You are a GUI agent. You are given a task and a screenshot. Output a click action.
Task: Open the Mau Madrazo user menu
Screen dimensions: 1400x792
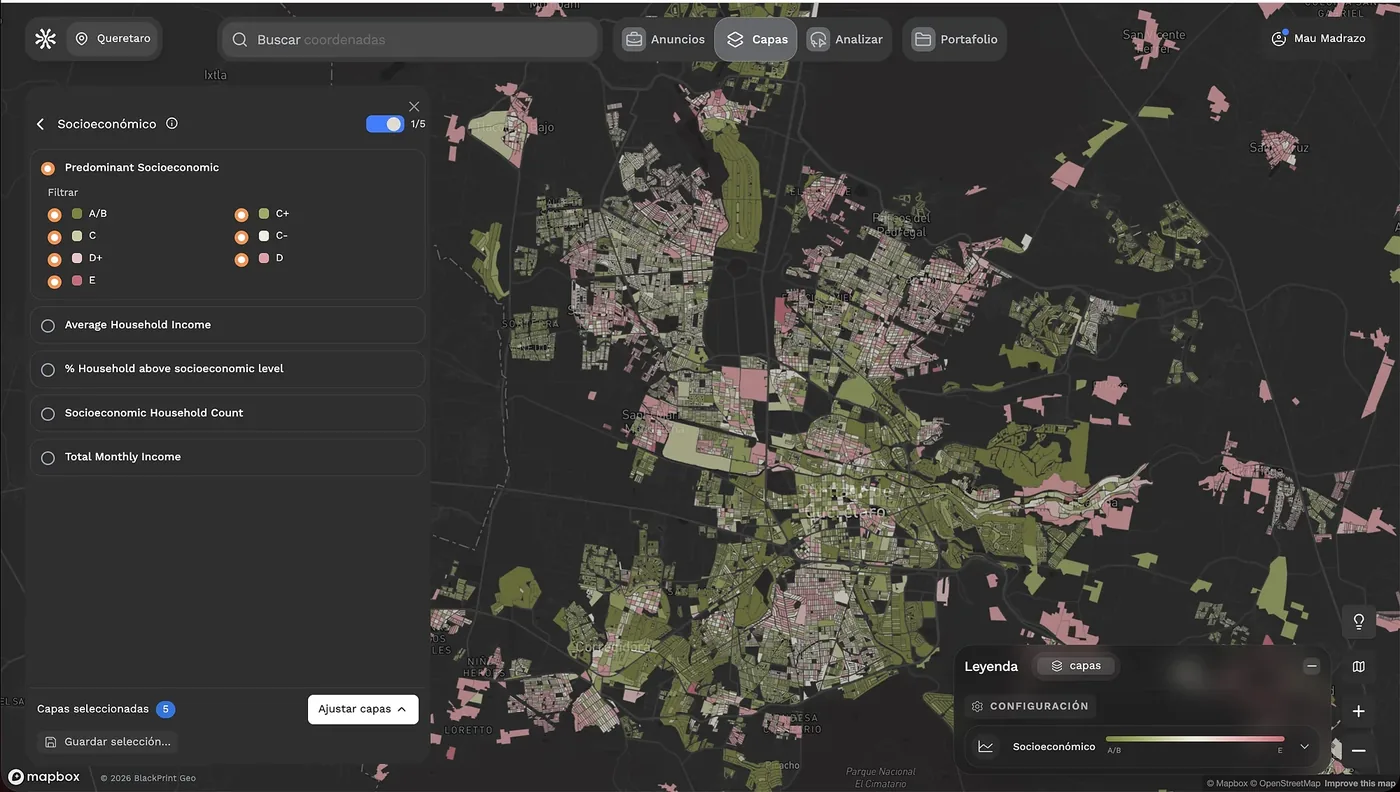coord(1318,39)
